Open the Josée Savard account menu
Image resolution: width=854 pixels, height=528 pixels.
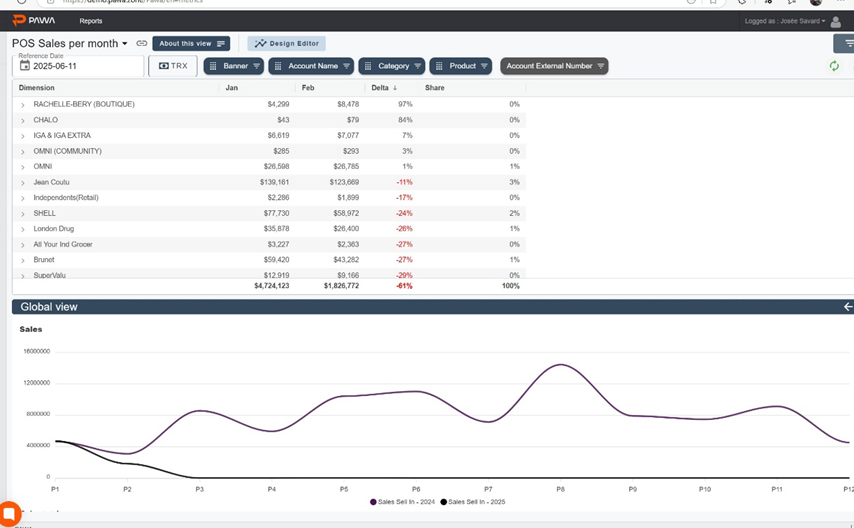(x=785, y=21)
